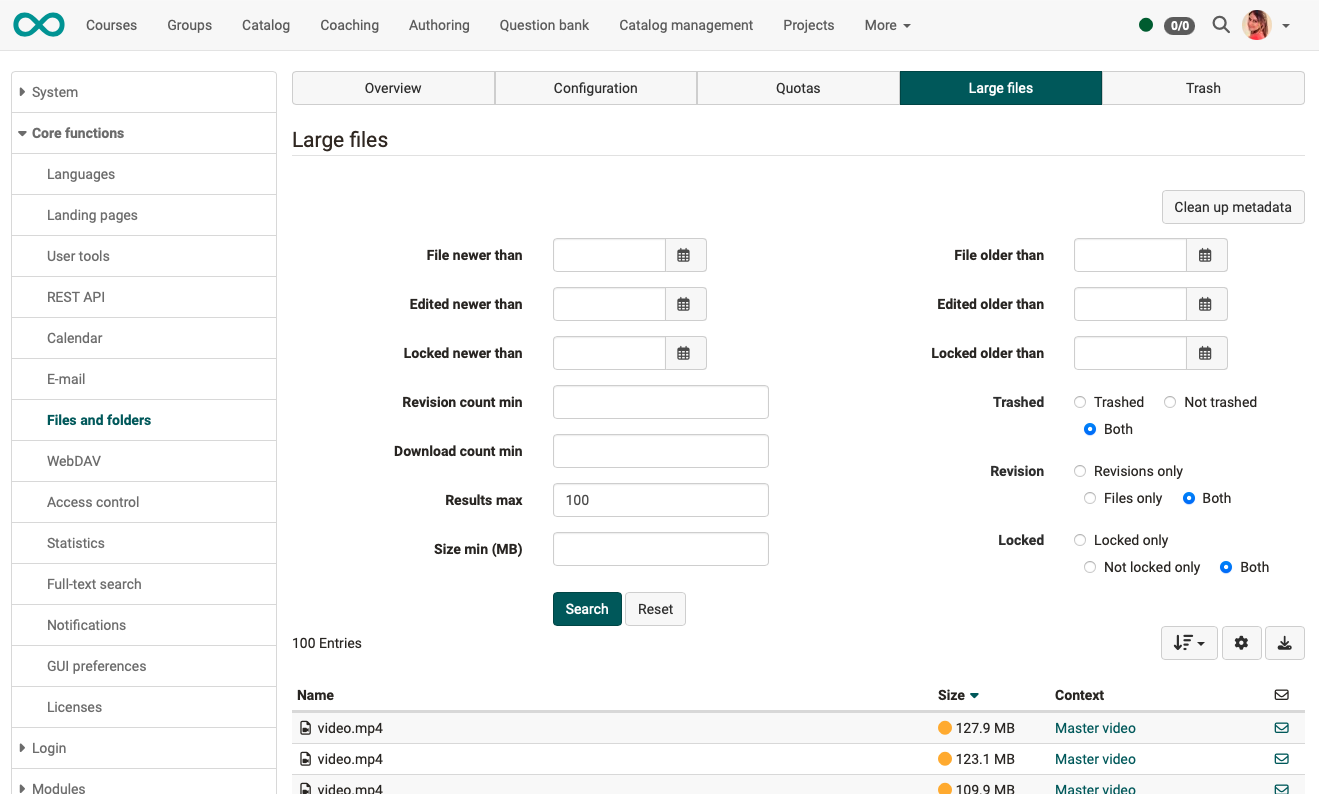The image size is (1319, 794).
Task: Click the envelope icon in the table header
Action: point(1281,695)
